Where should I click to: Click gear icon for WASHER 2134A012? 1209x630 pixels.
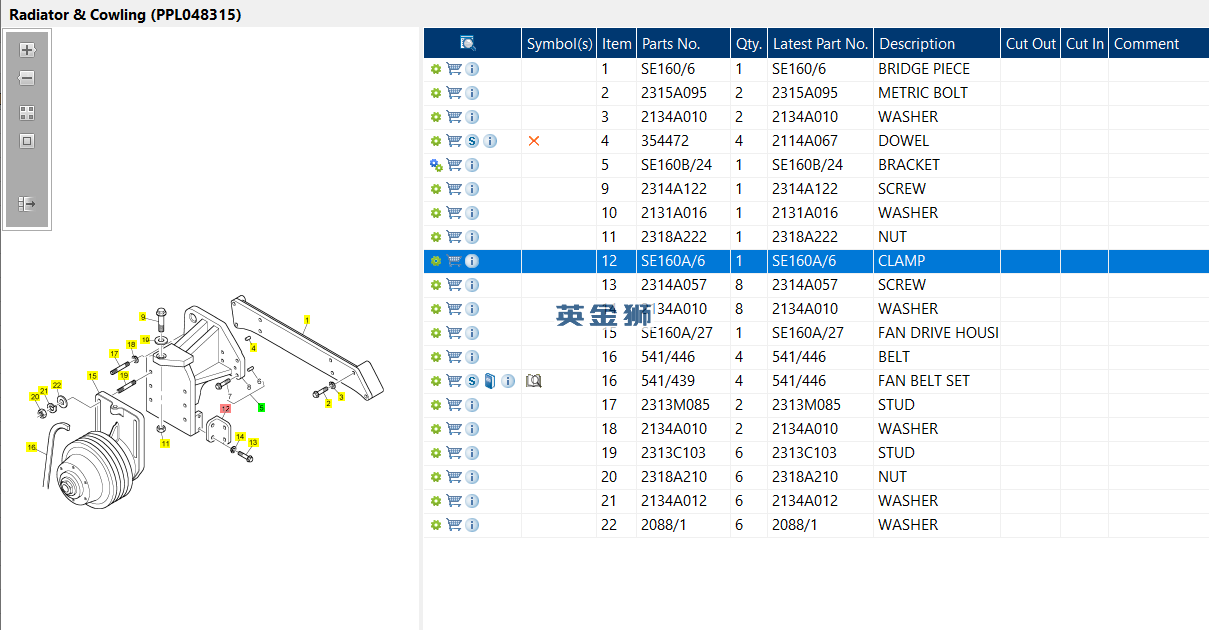[x=436, y=501]
